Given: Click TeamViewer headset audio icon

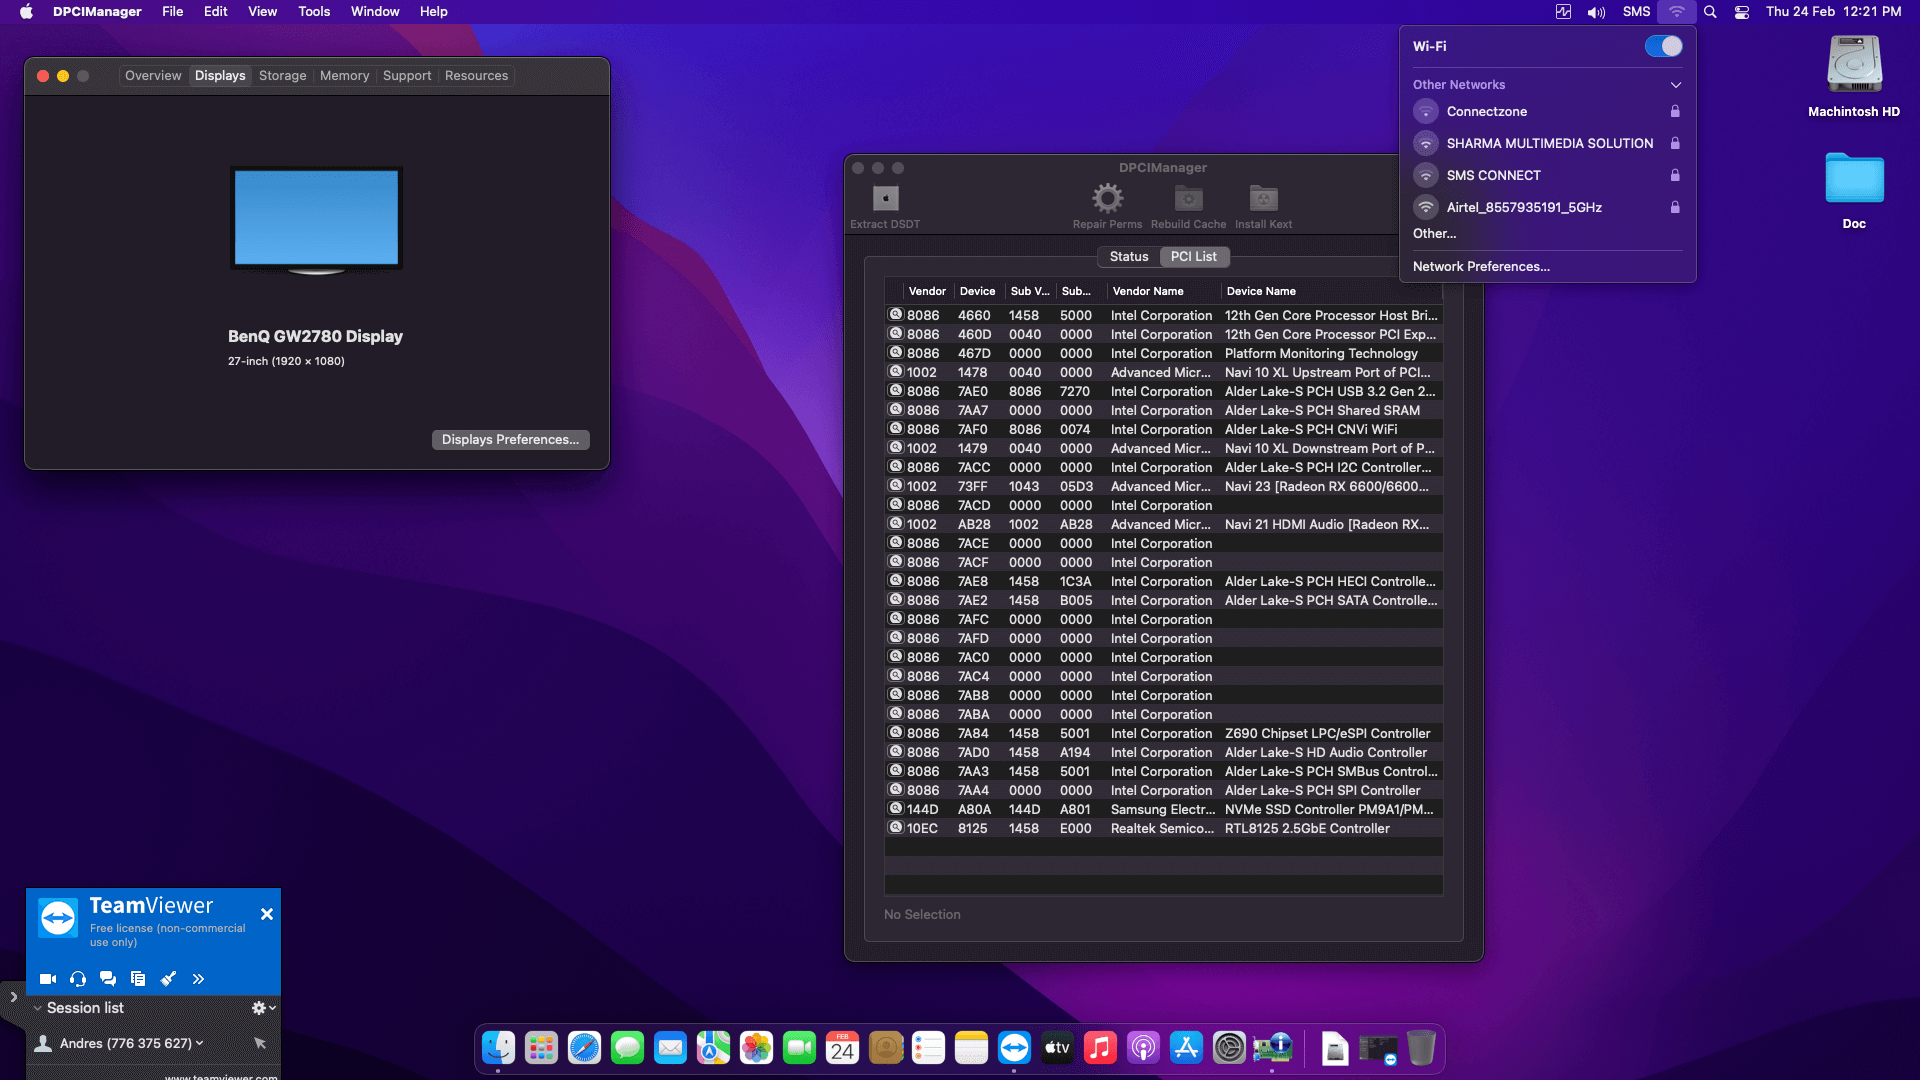Looking at the screenshot, I should point(78,979).
